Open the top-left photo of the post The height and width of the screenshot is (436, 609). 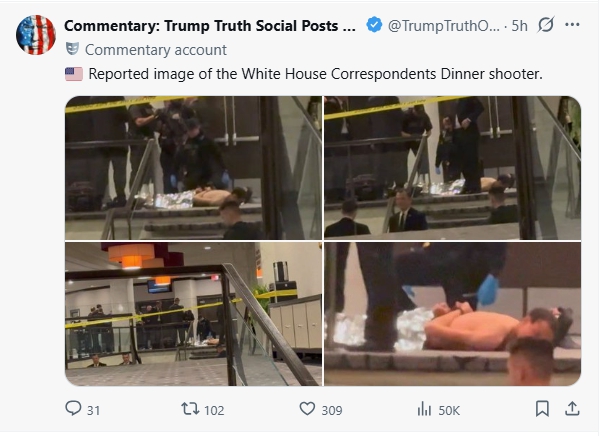pos(193,168)
